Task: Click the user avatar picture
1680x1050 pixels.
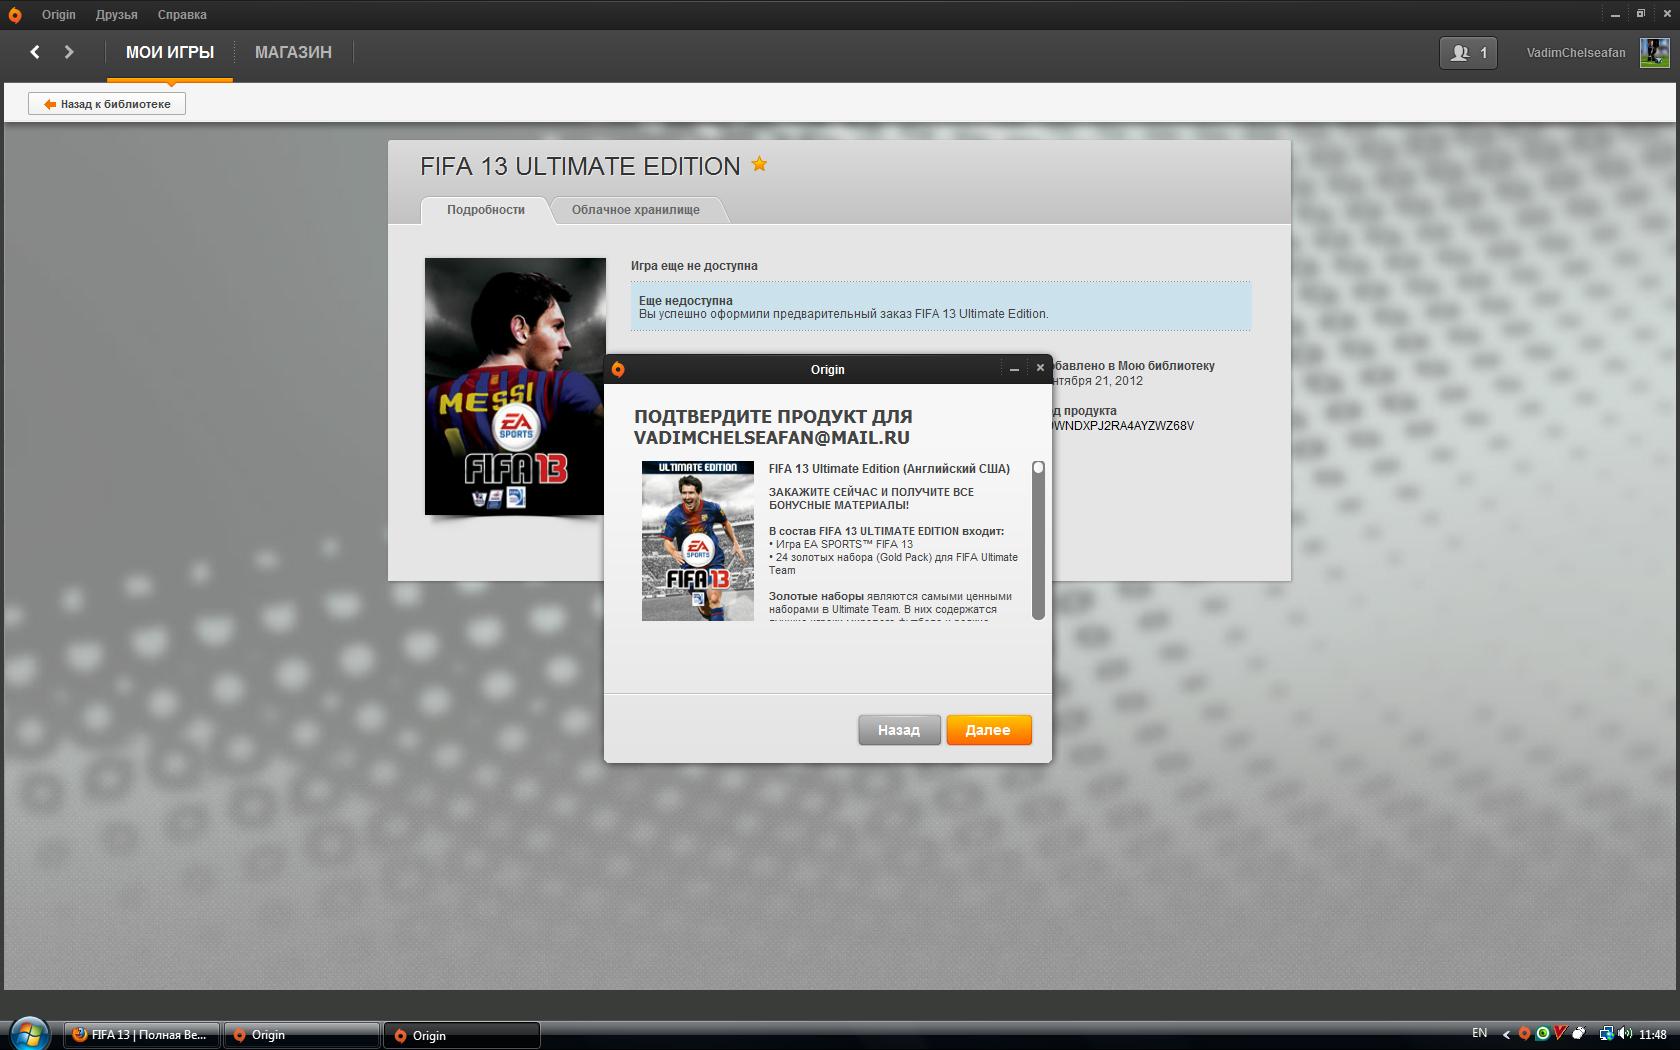Action: (x=1654, y=53)
